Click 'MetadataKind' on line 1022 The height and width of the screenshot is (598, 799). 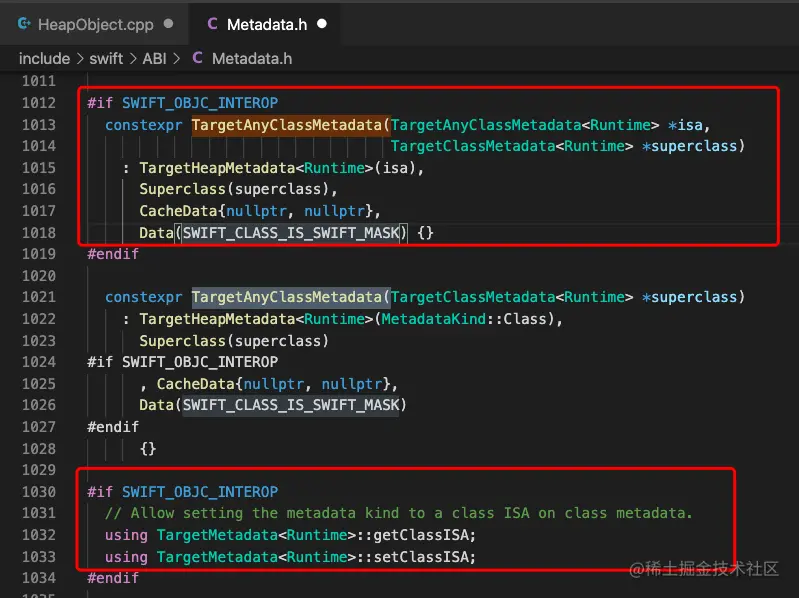coord(433,319)
